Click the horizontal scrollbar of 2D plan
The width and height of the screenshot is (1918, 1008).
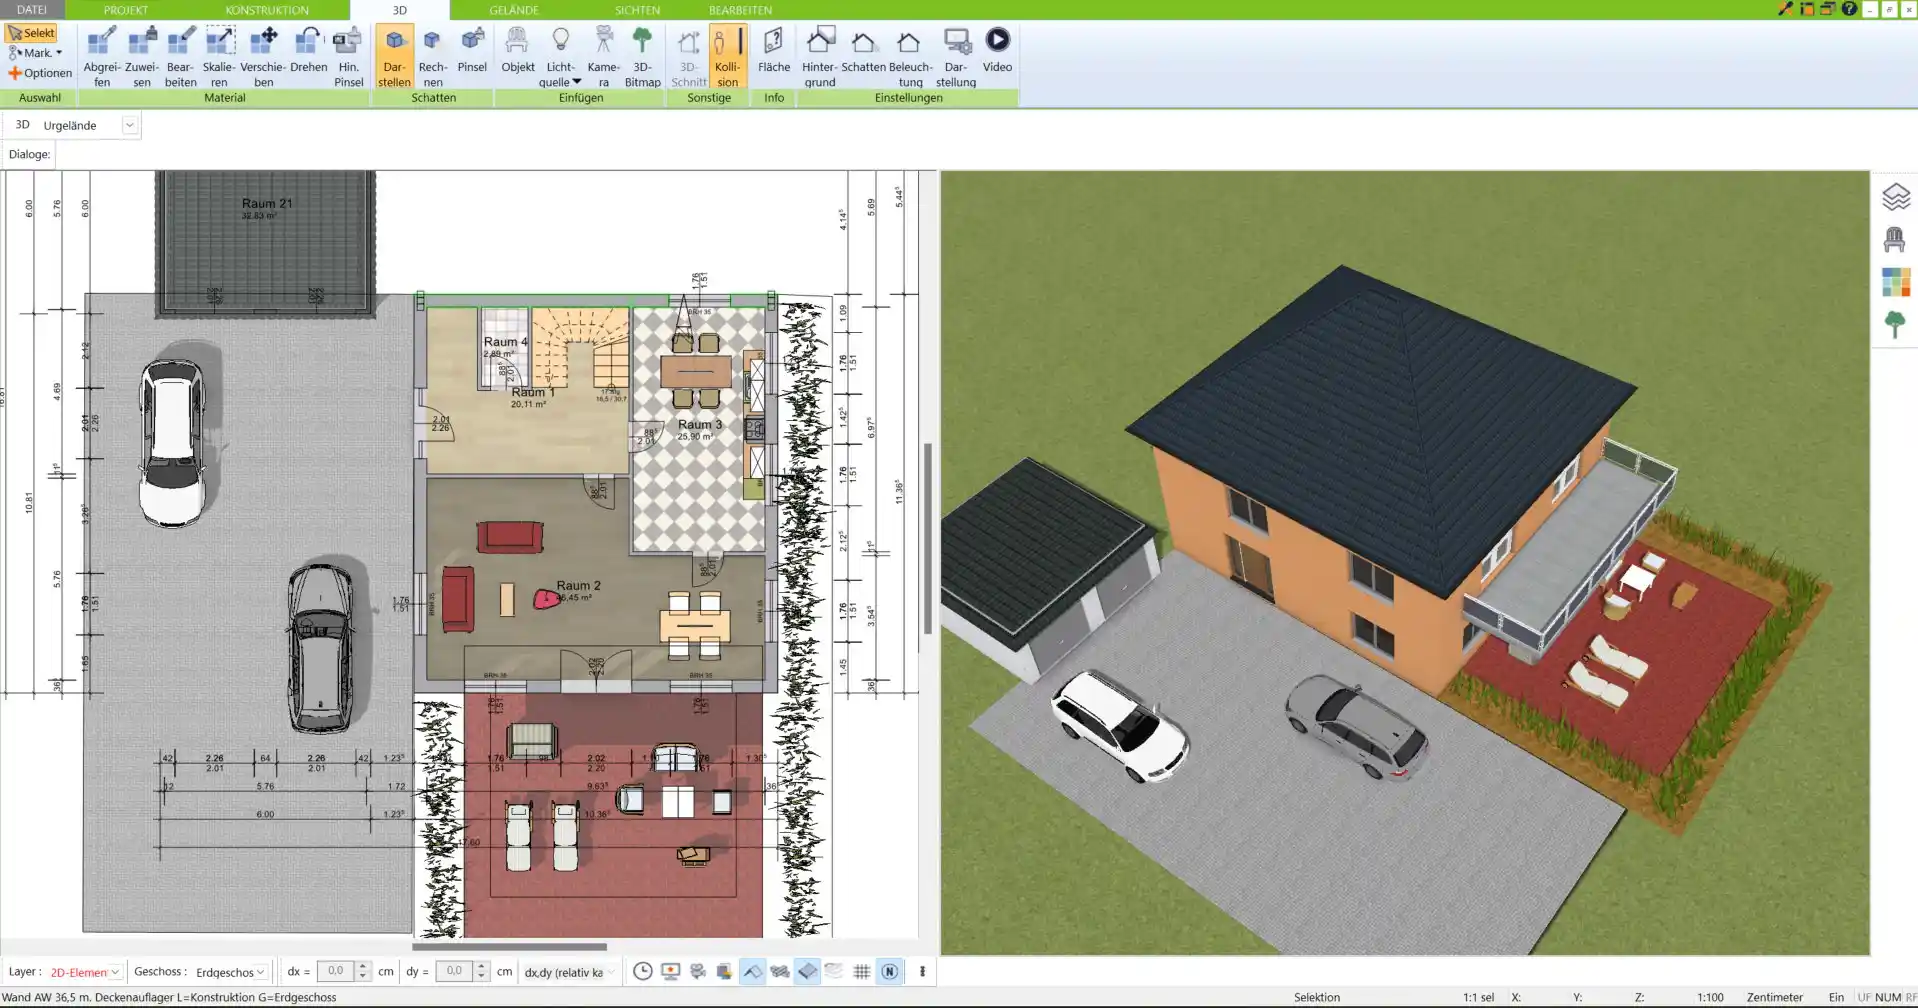[x=509, y=946]
